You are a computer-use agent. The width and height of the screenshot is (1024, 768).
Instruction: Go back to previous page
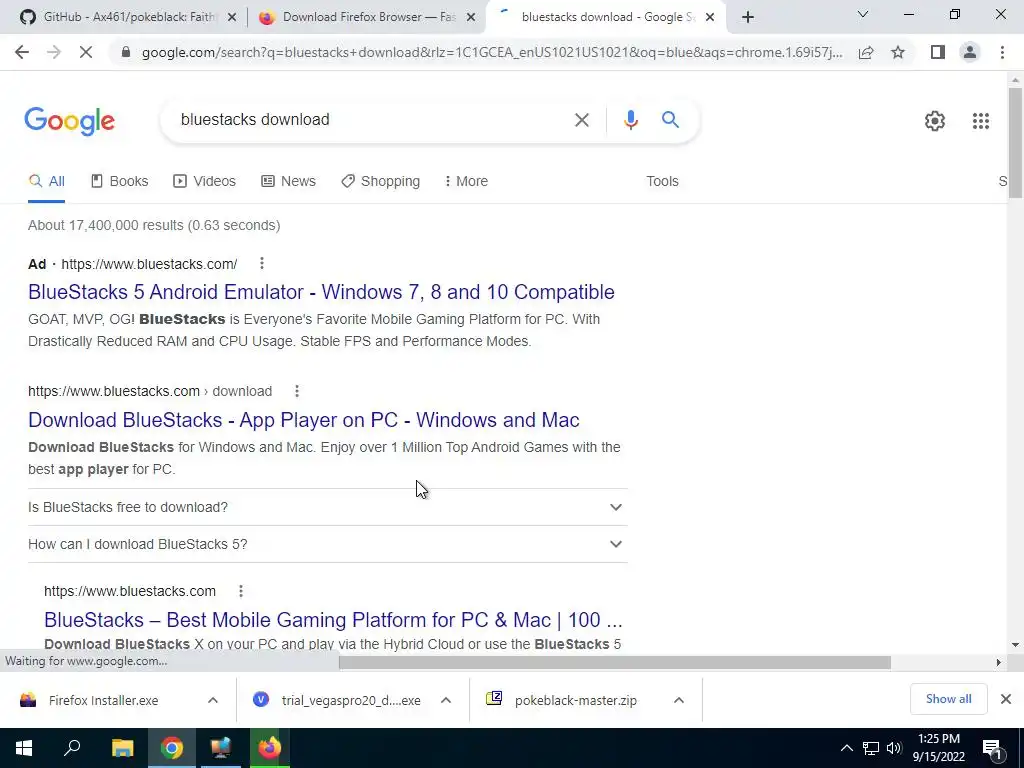pyautogui.click(x=22, y=52)
